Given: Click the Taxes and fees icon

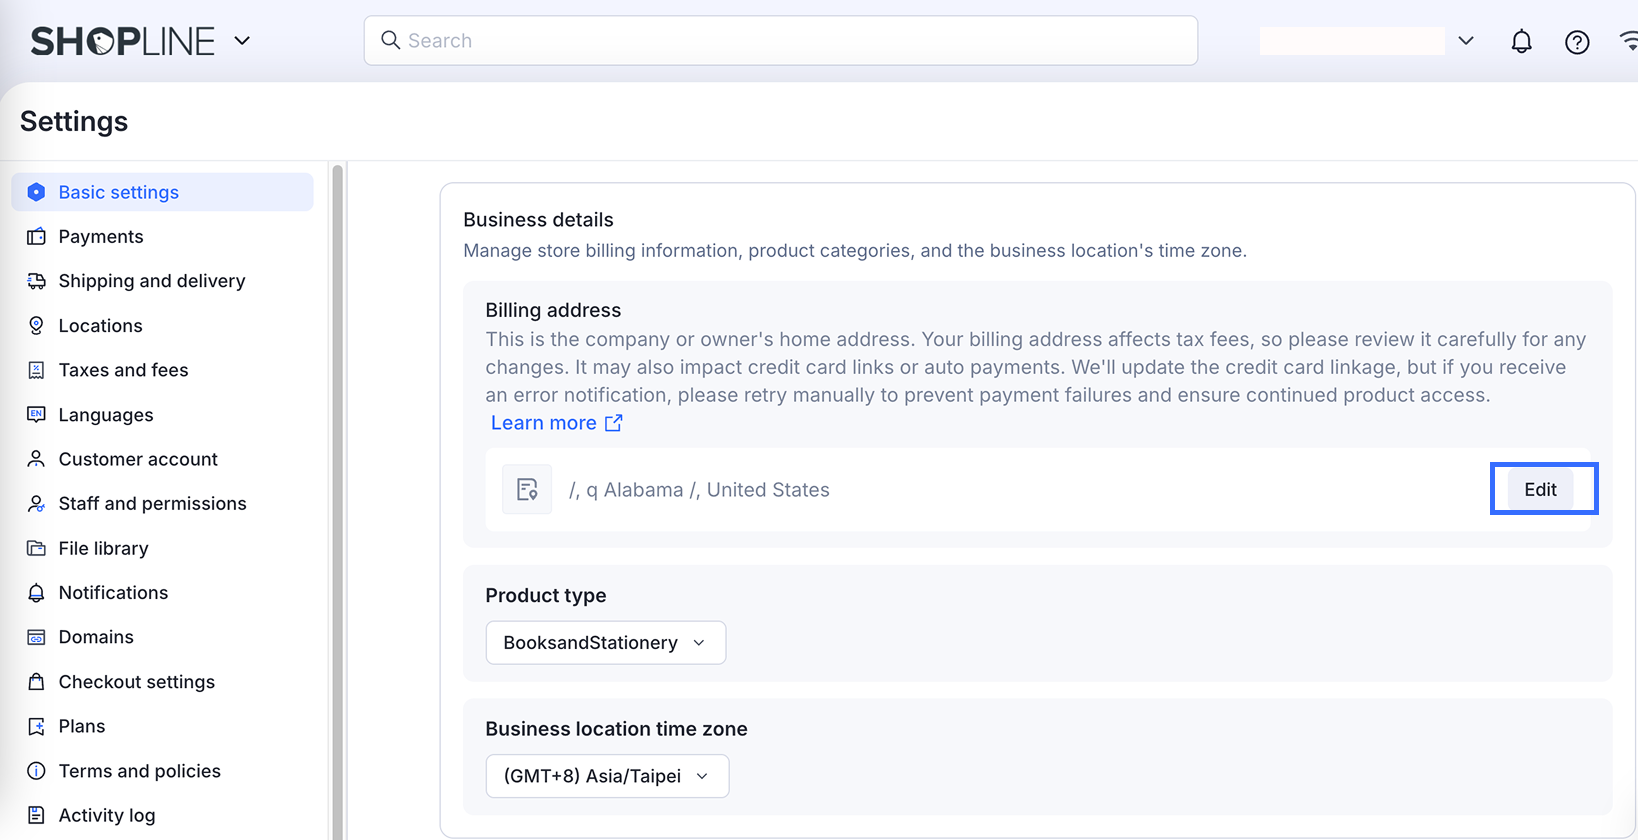Looking at the screenshot, I should (36, 370).
